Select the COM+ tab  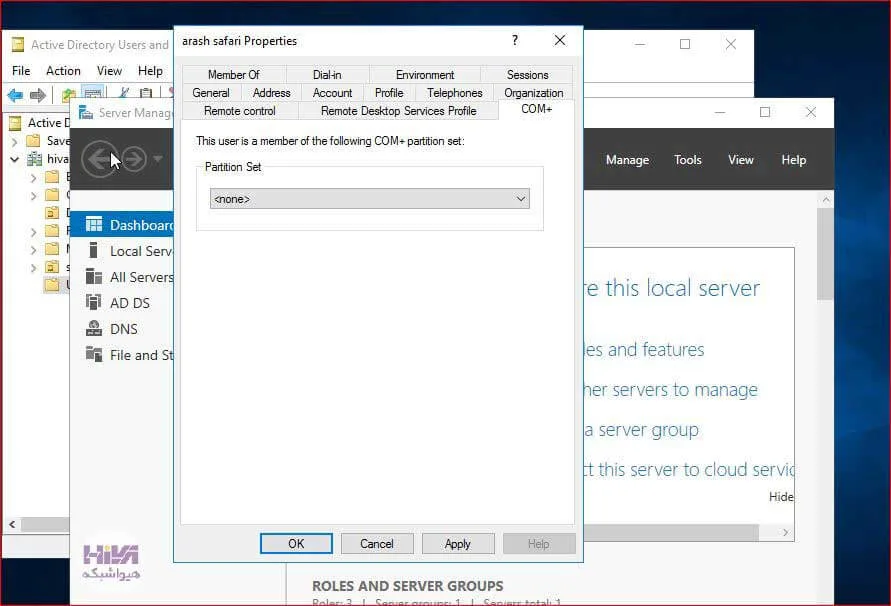click(x=536, y=109)
